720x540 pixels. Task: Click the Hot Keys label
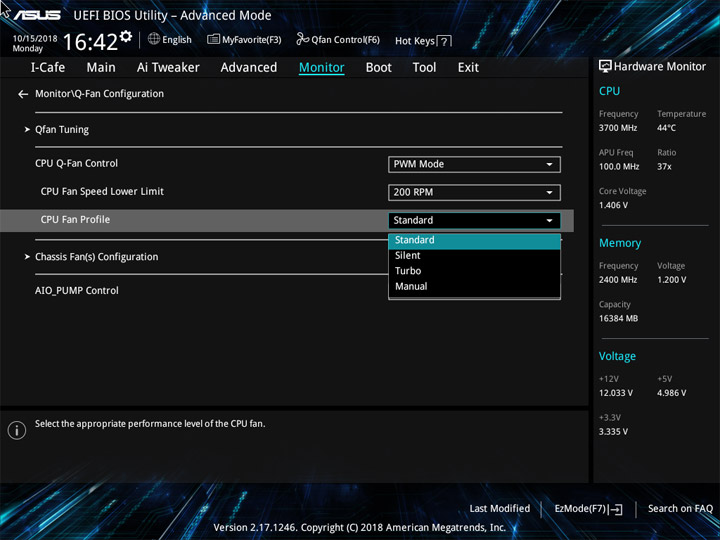pos(415,41)
